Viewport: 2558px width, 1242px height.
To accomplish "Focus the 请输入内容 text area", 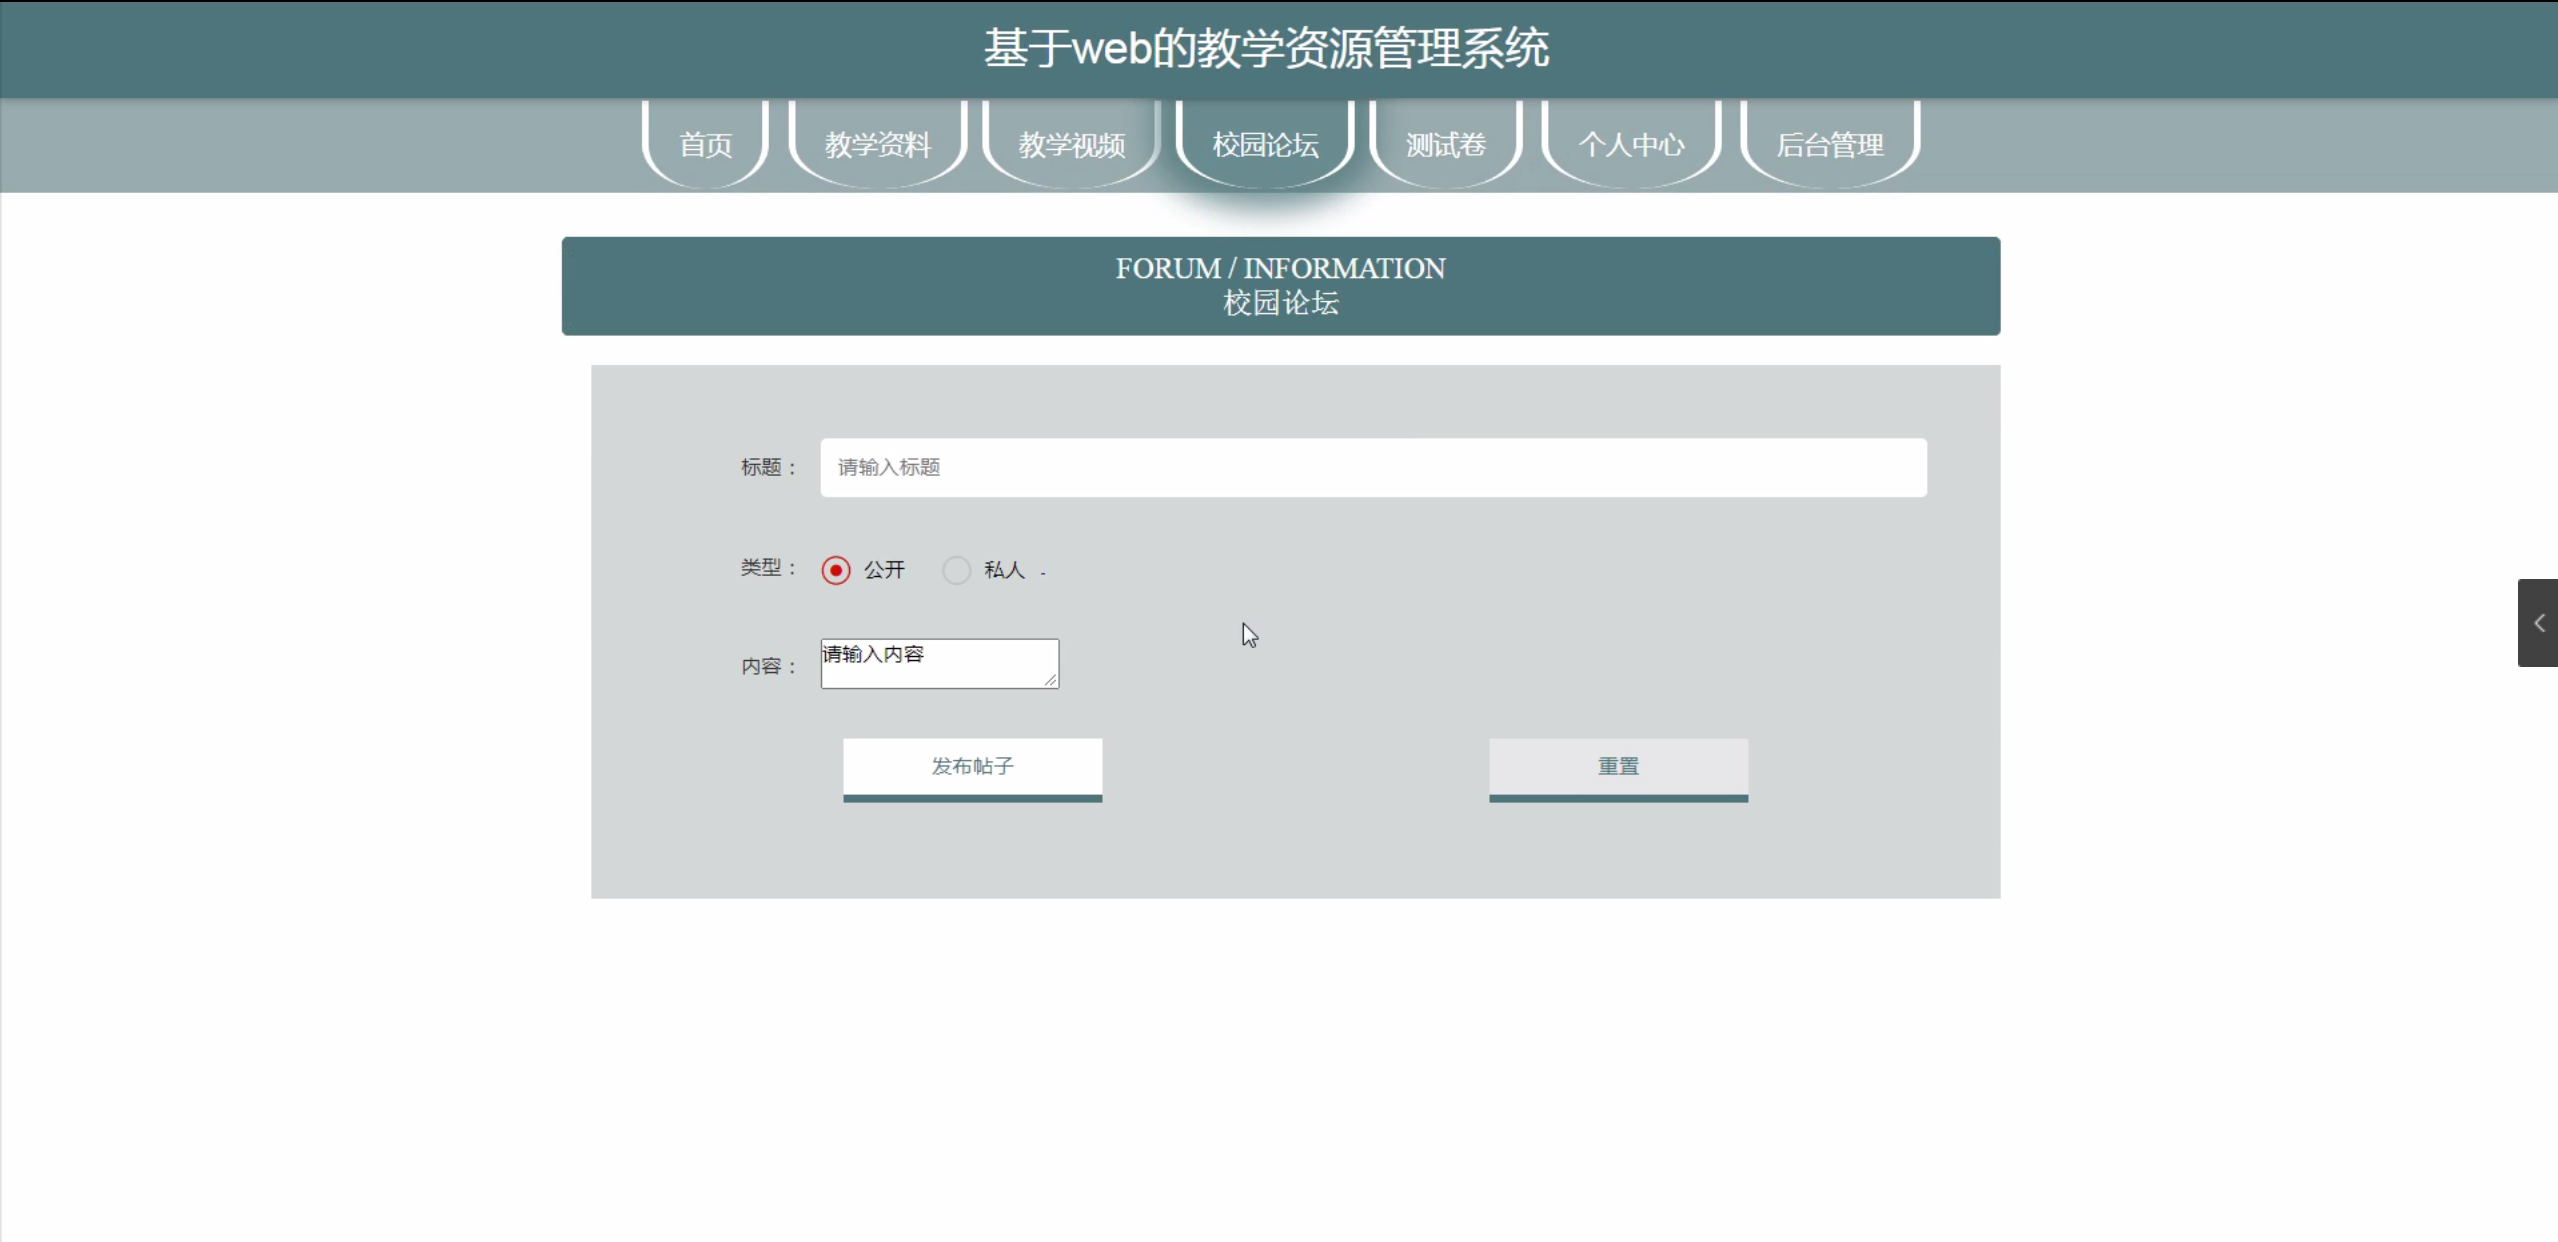I will 938,663.
